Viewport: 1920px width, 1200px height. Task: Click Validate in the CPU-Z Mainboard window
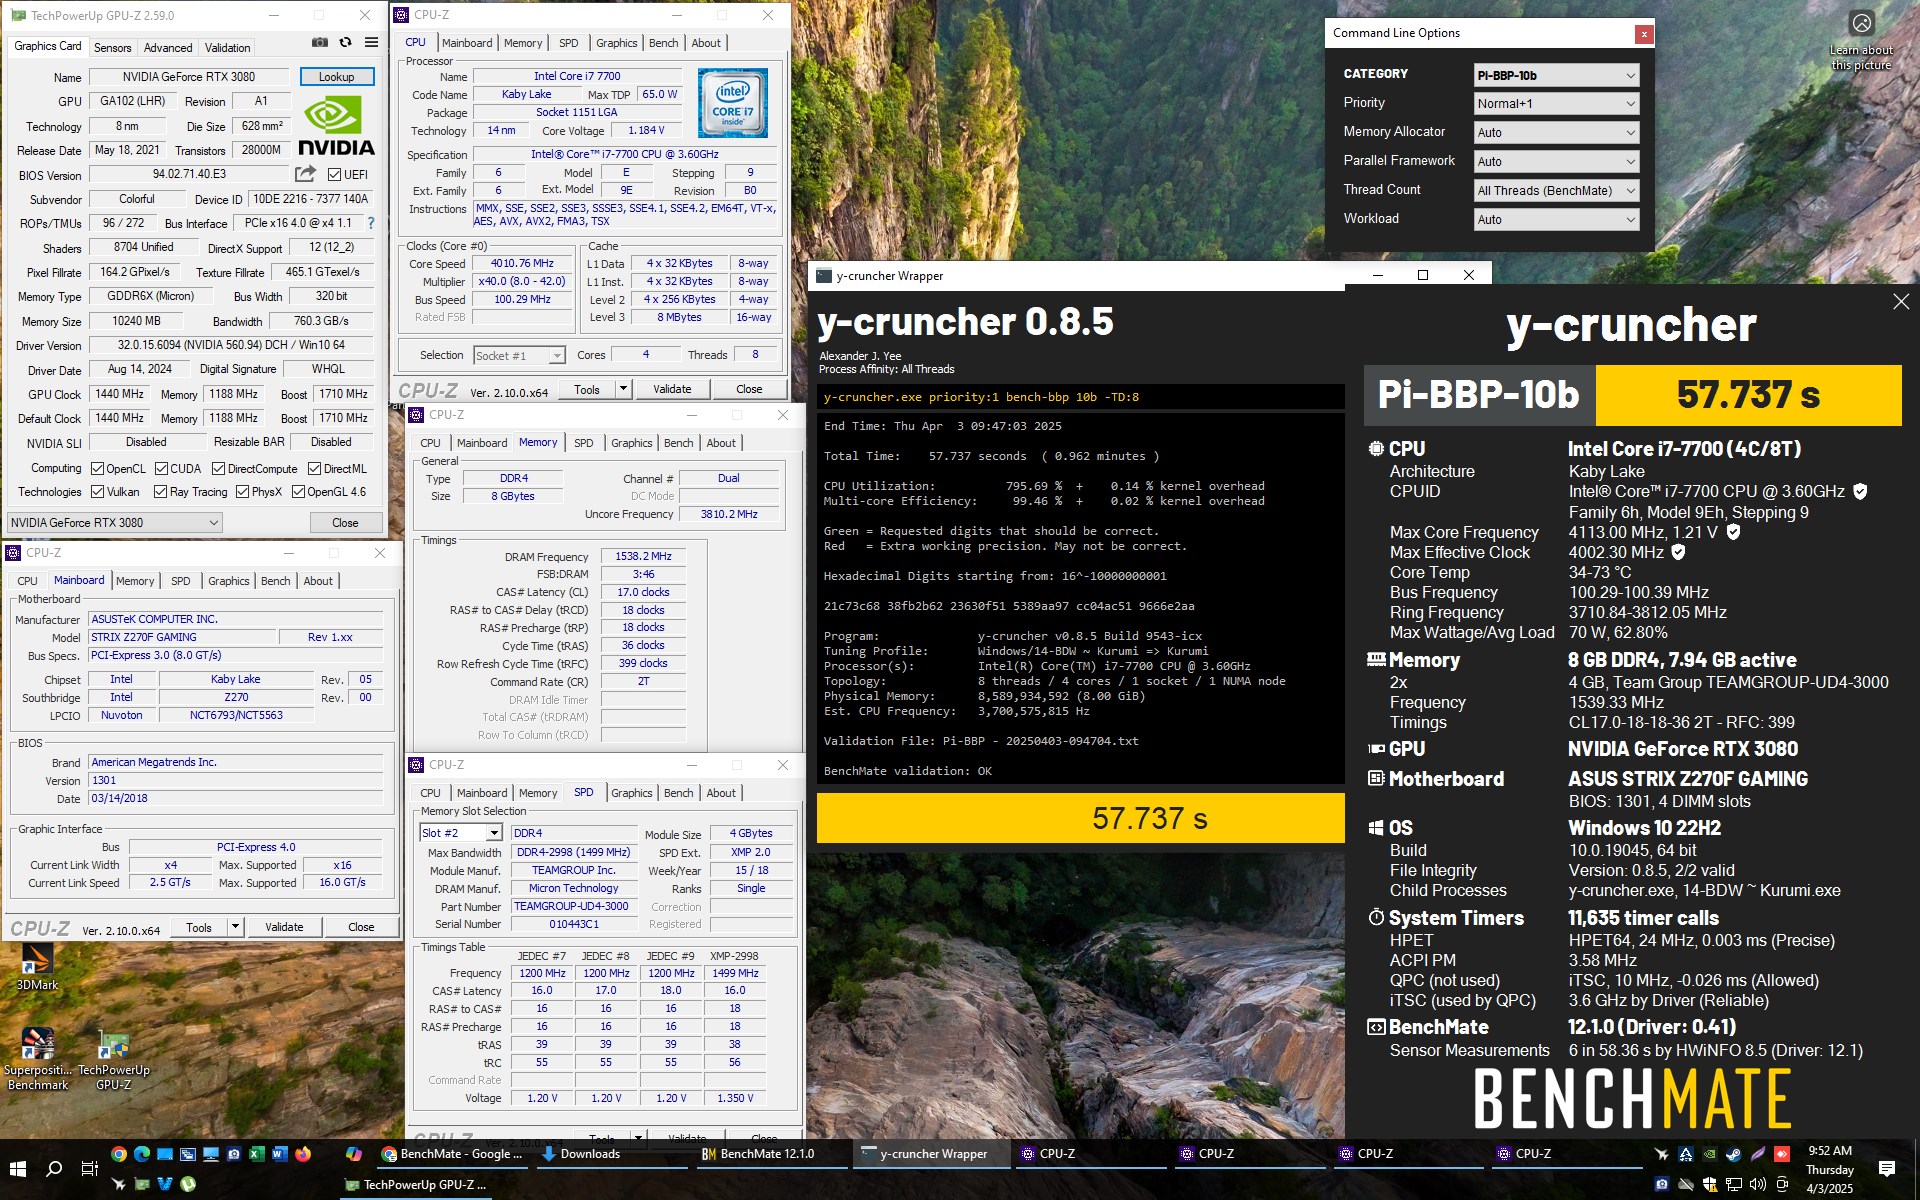[284, 927]
